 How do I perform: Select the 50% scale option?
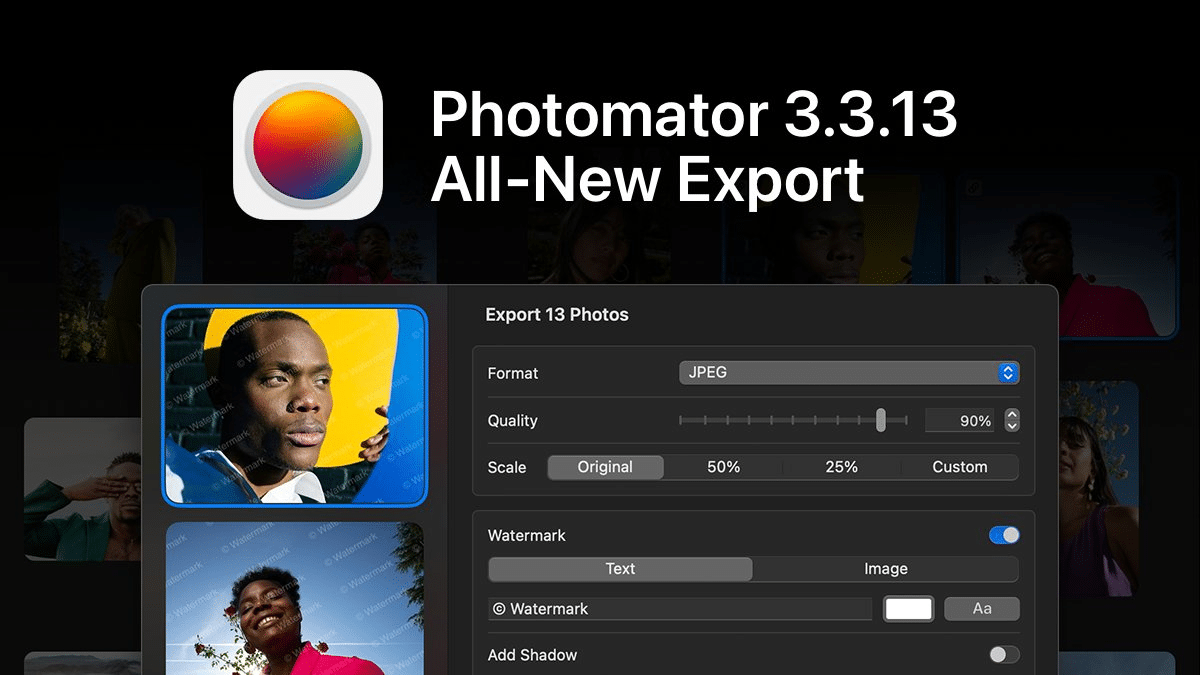click(x=723, y=466)
